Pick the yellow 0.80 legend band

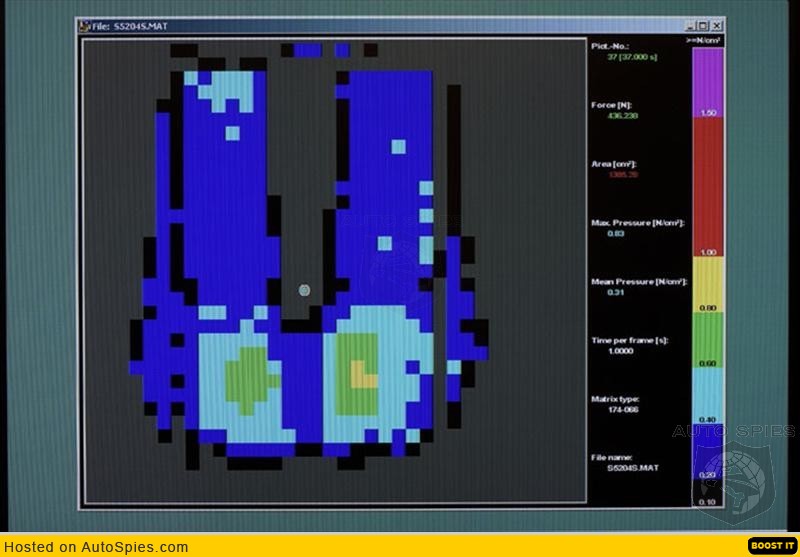(707, 284)
